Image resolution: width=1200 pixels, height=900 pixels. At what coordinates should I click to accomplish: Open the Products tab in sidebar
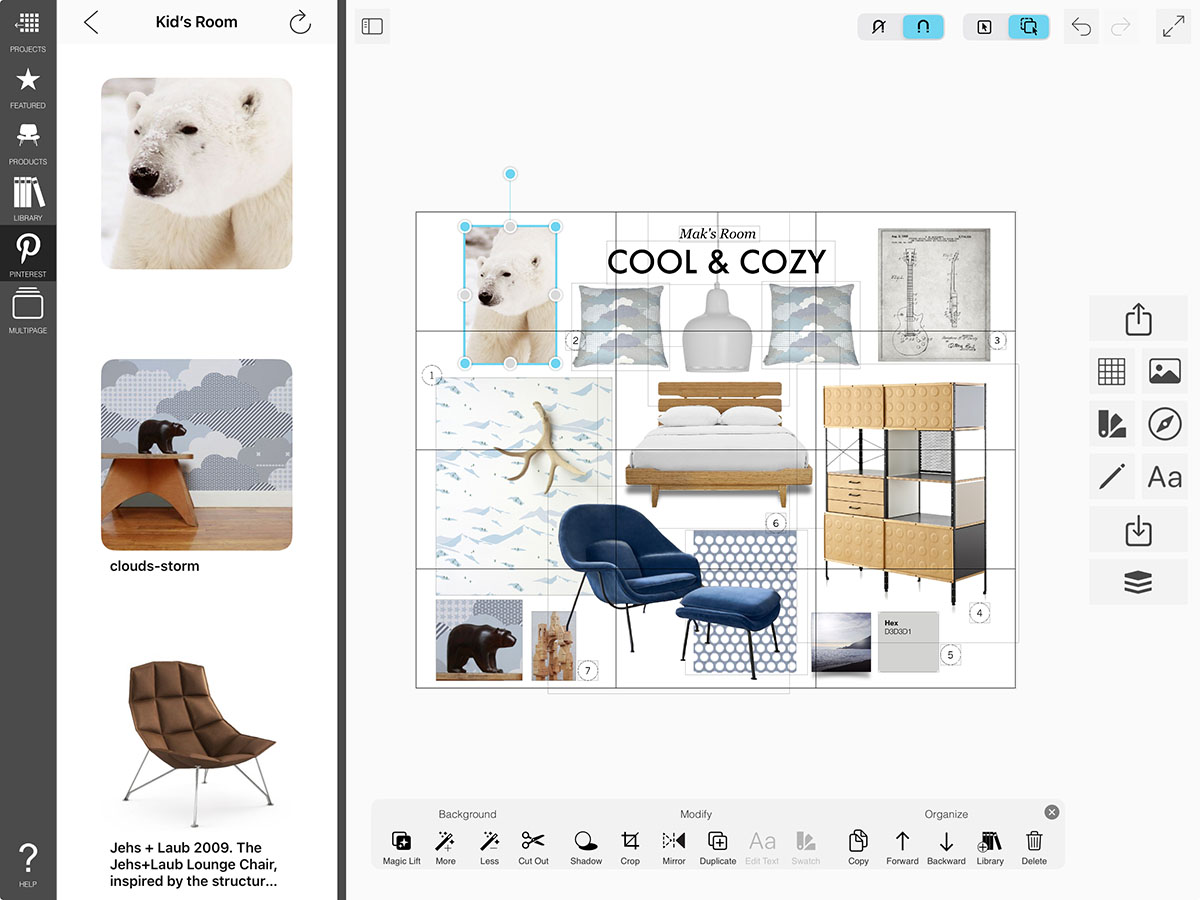(x=28, y=140)
